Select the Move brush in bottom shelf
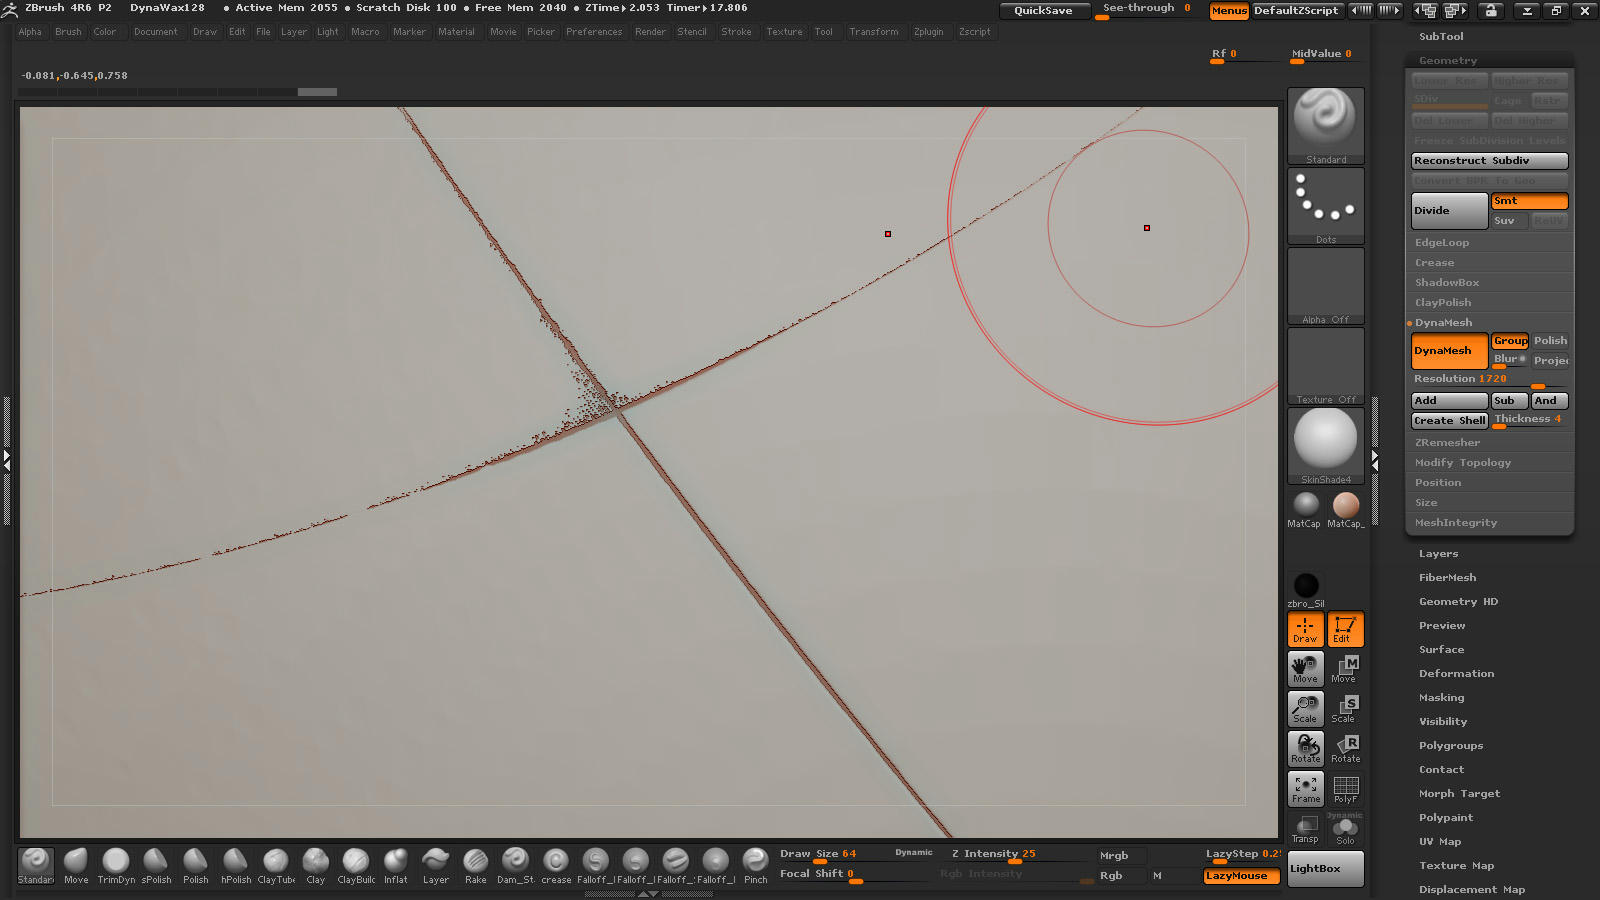The height and width of the screenshot is (900, 1600). coord(76,866)
